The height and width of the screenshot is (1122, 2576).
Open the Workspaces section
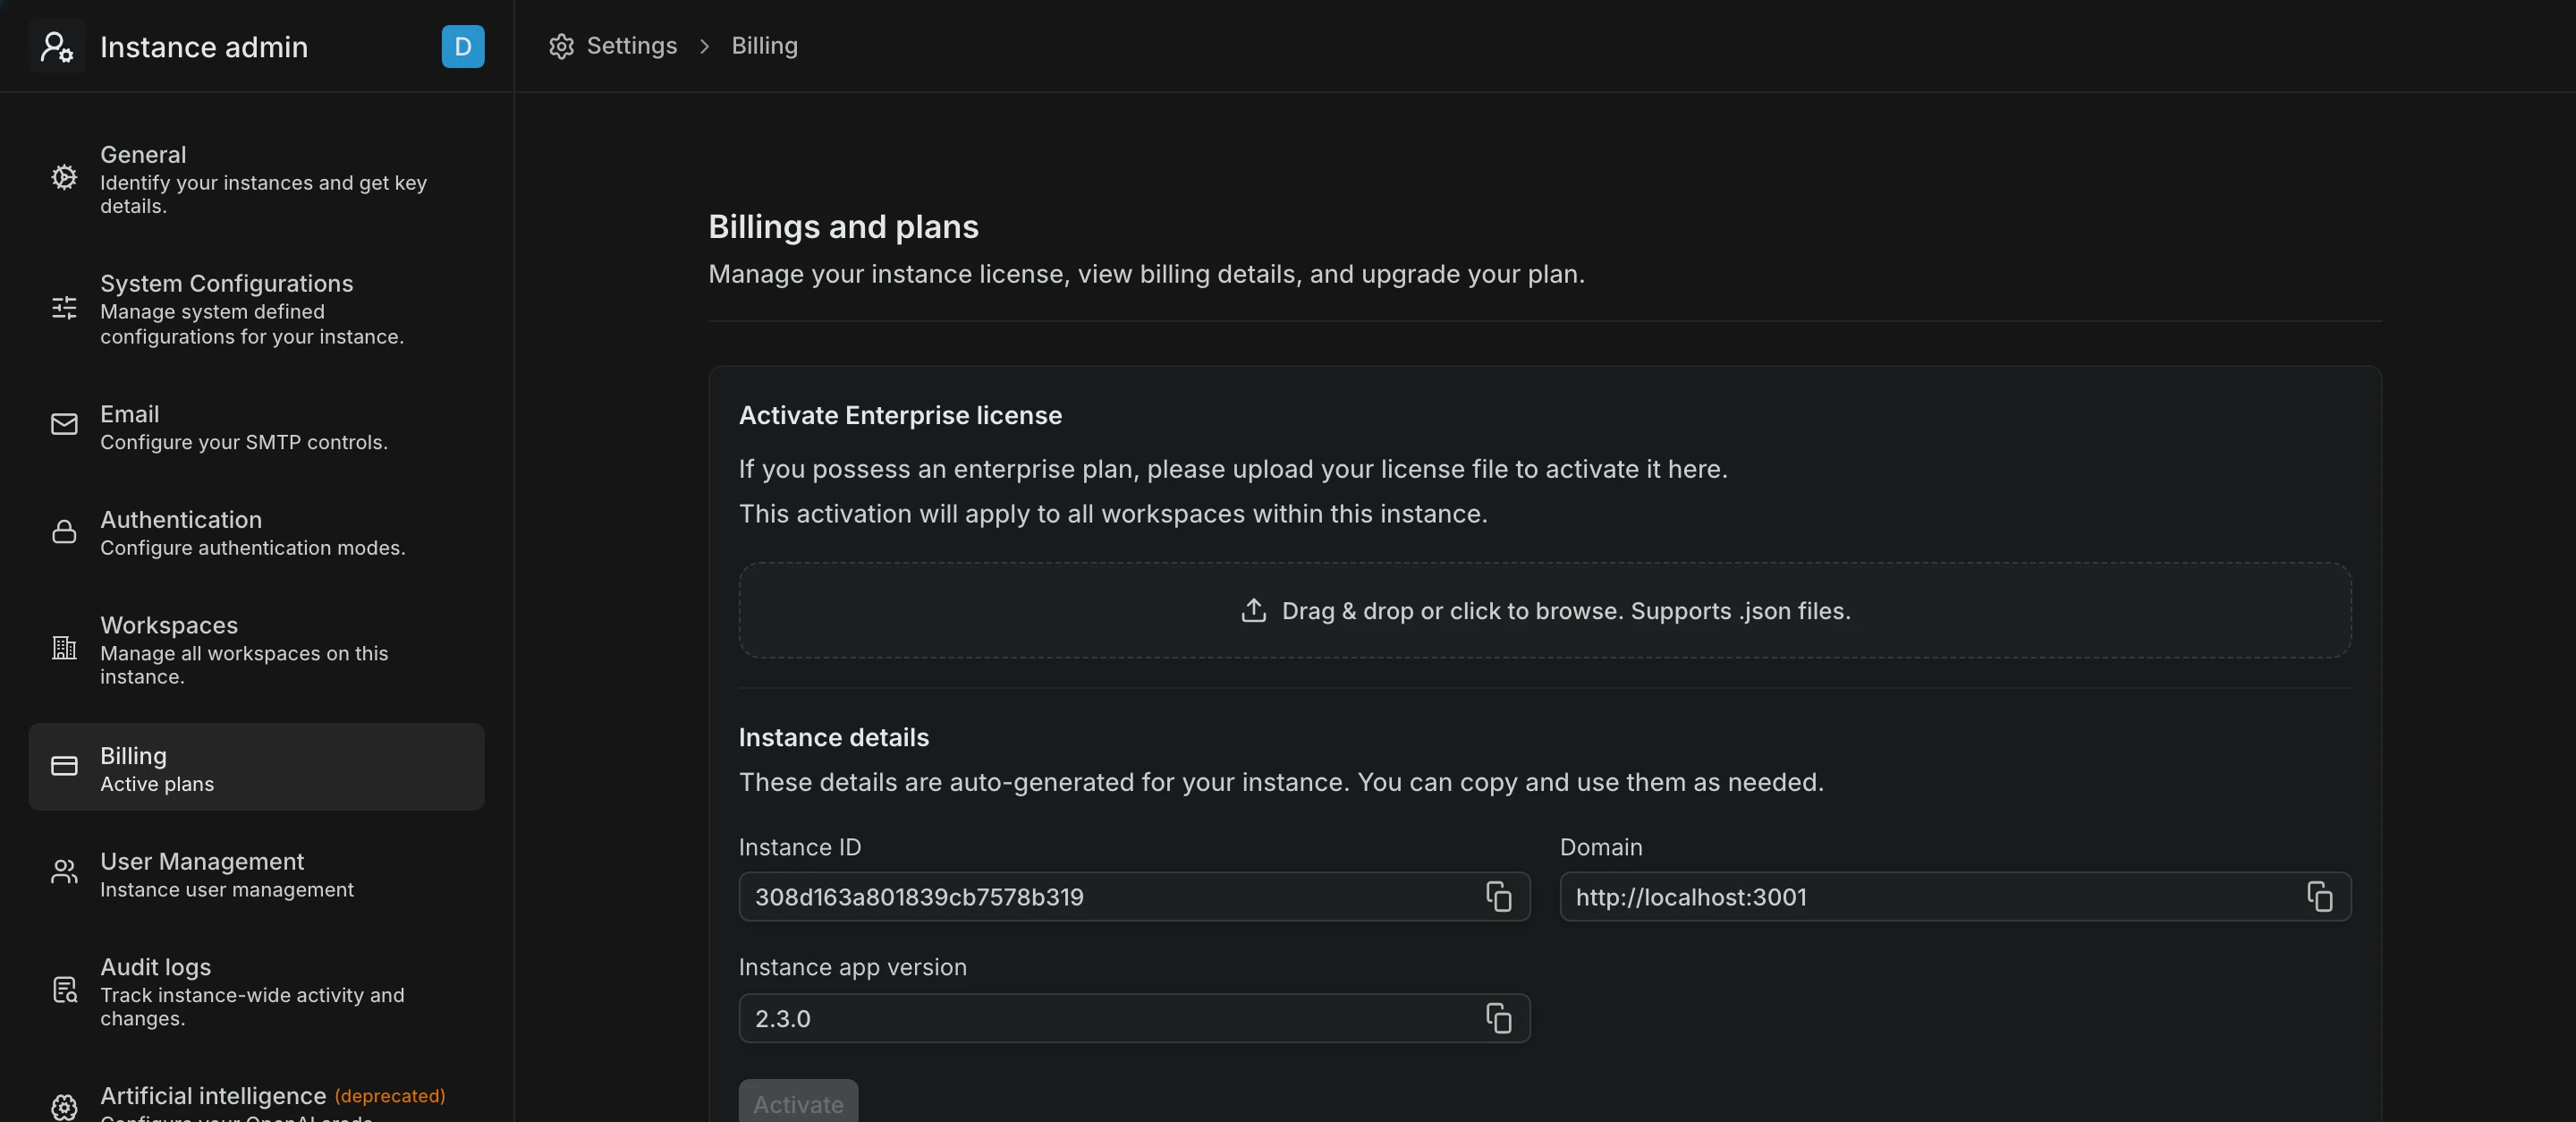point(257,650)
